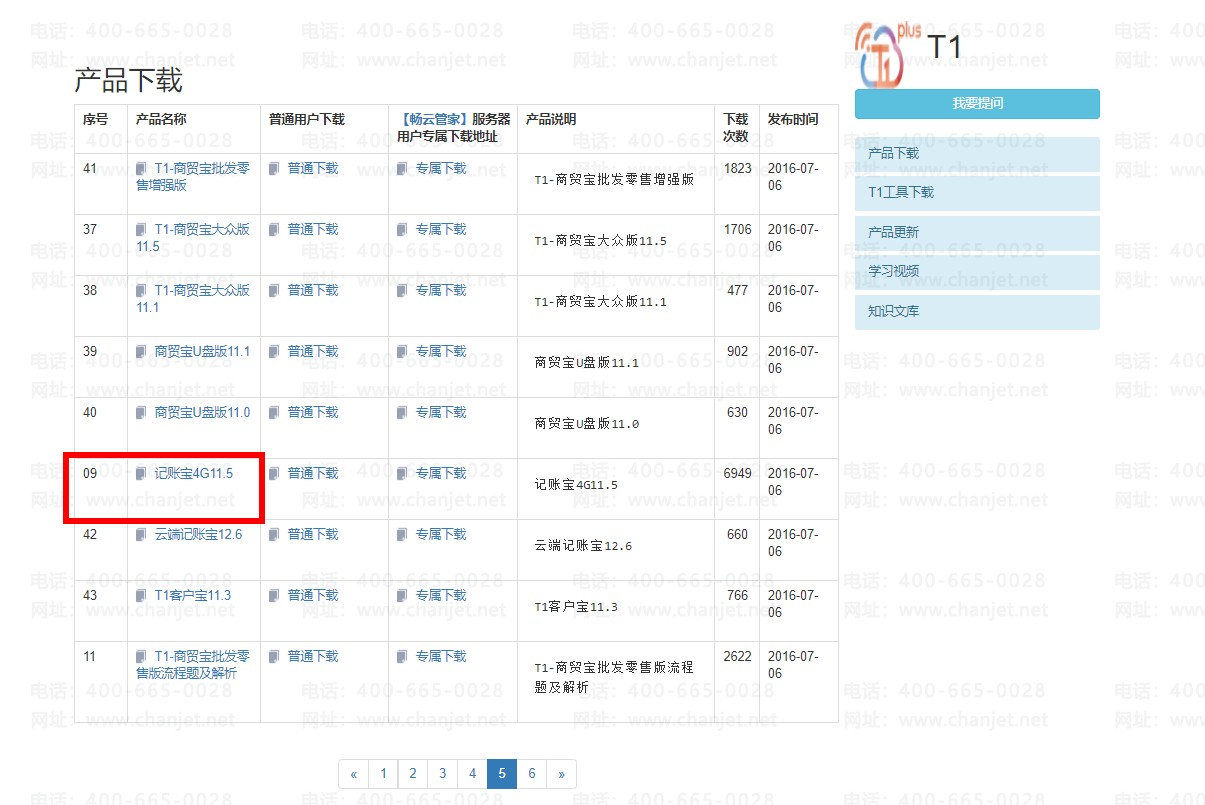Click file icon beside 商贸宝U盘版11.0
This screenshot has height=805, width=1205.
point(142,413)
